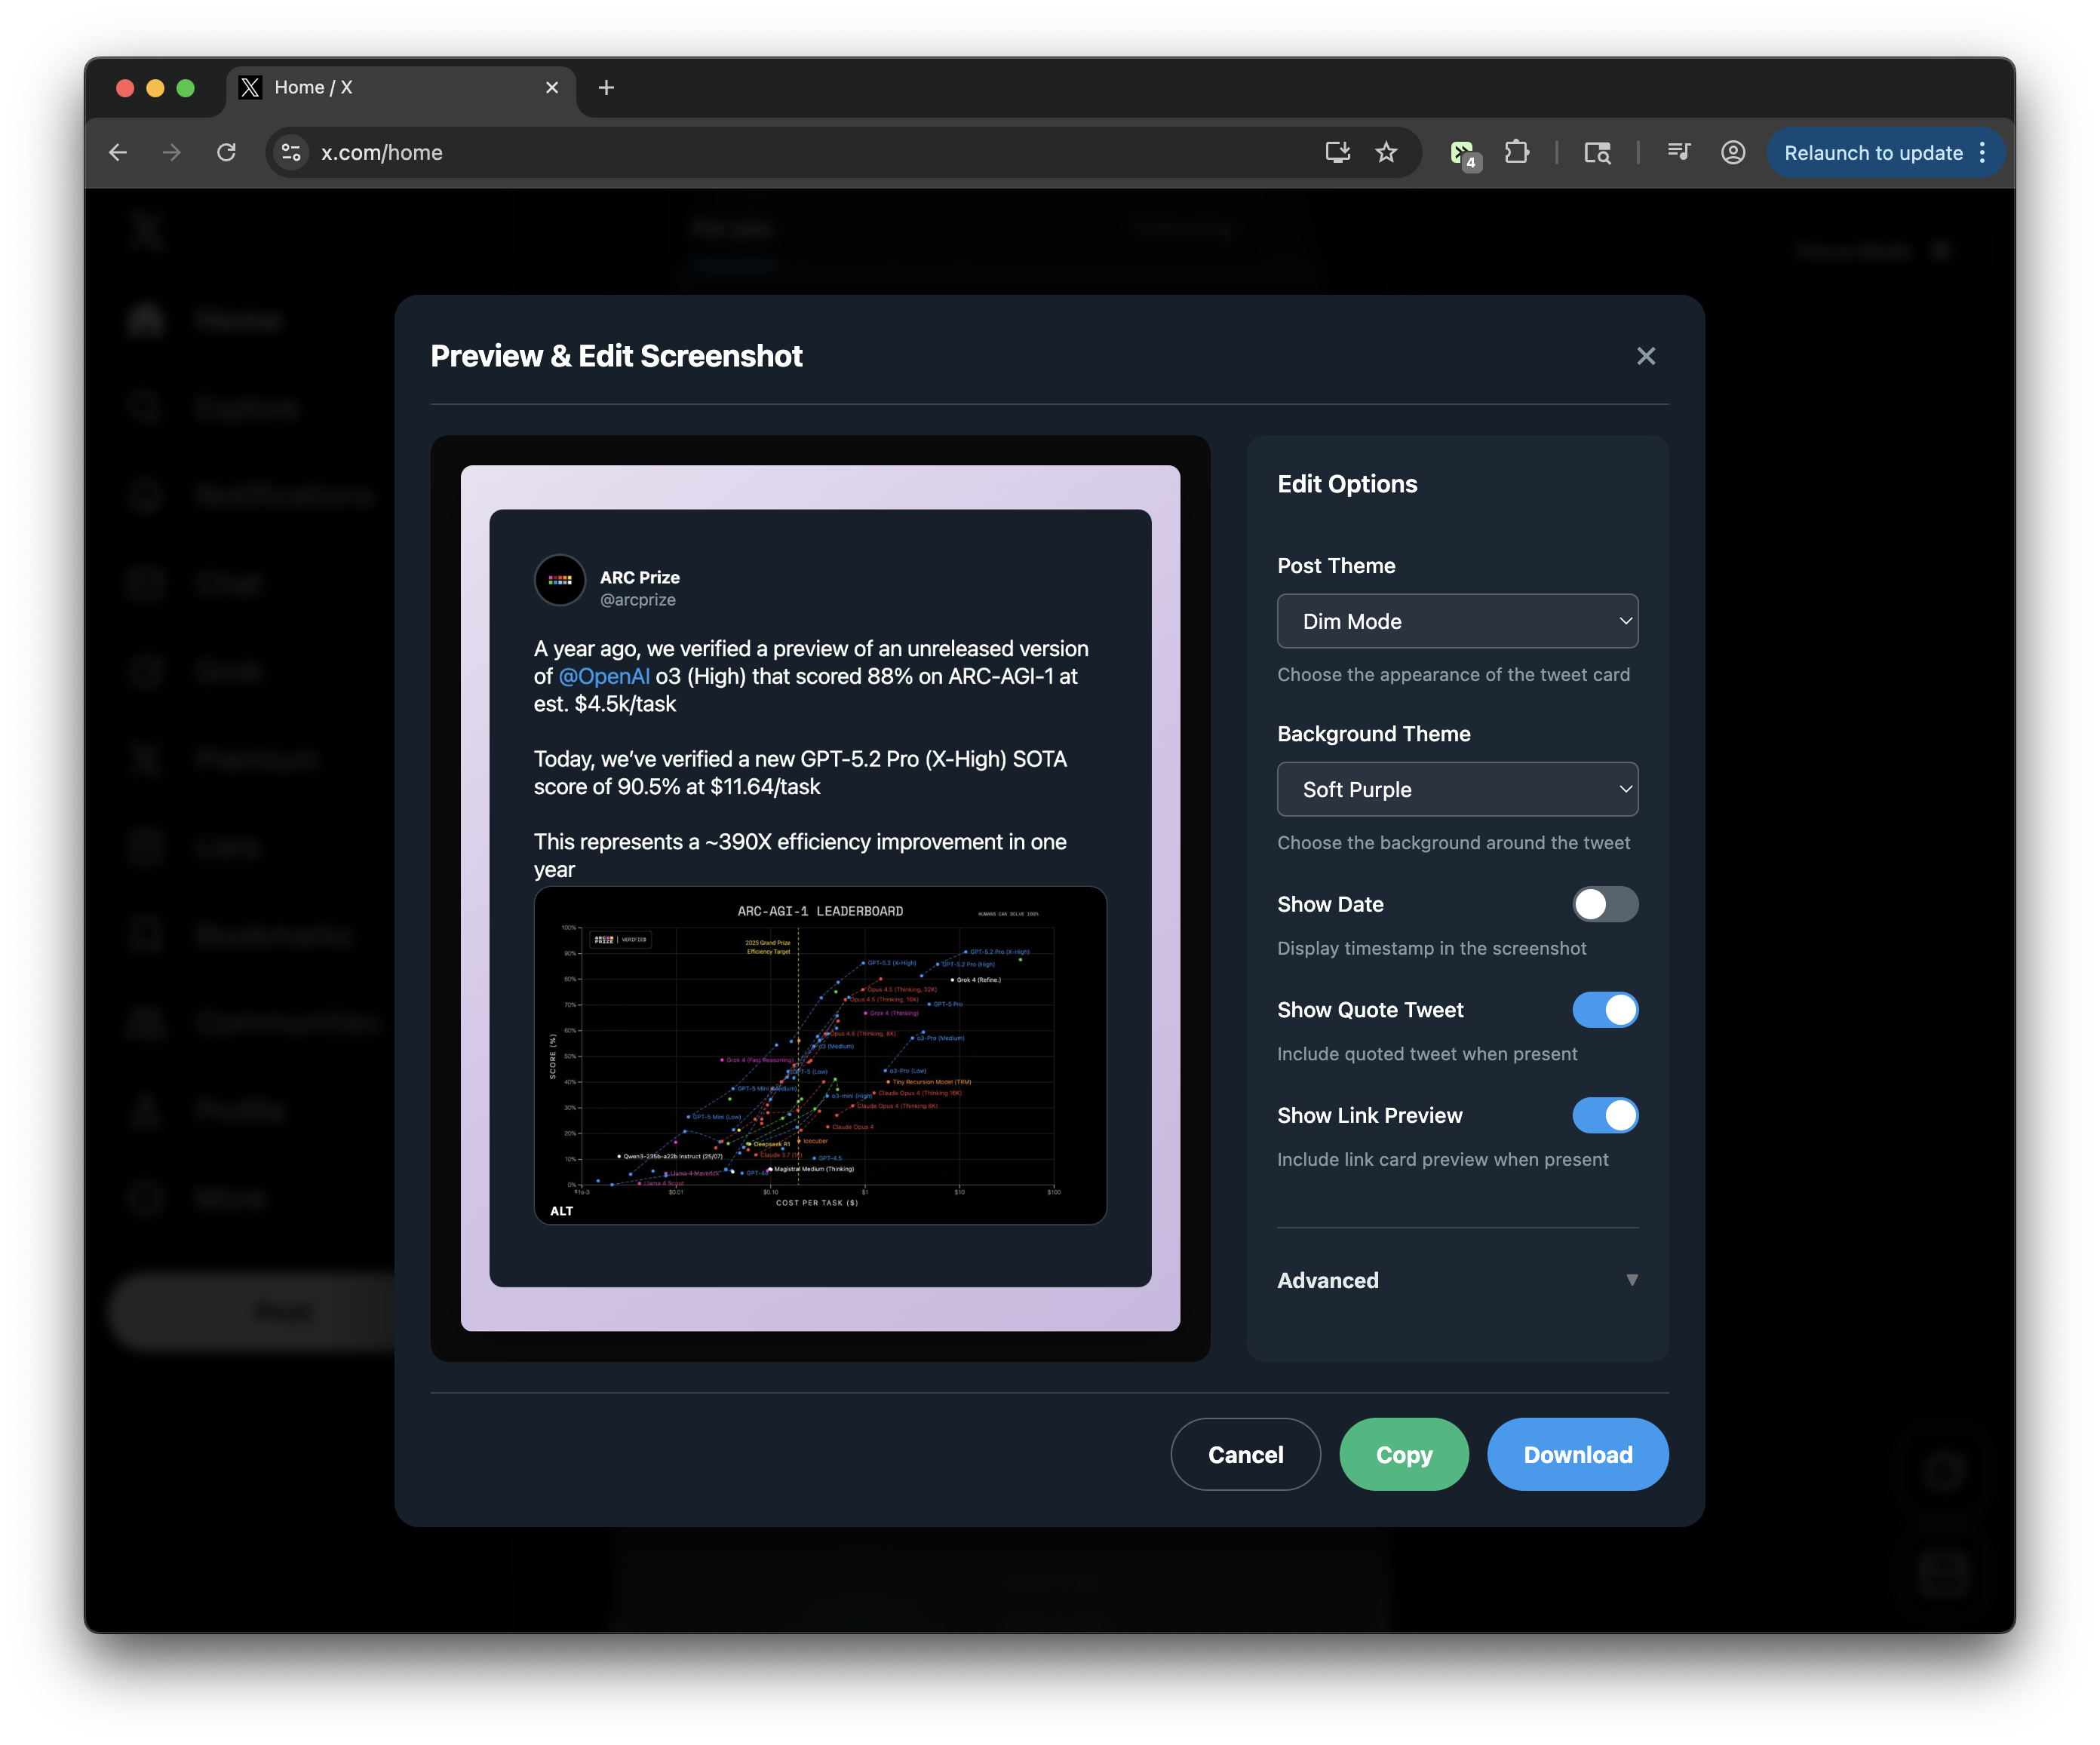
Task: Enable the Show Date toggle
Action: 1604,904
